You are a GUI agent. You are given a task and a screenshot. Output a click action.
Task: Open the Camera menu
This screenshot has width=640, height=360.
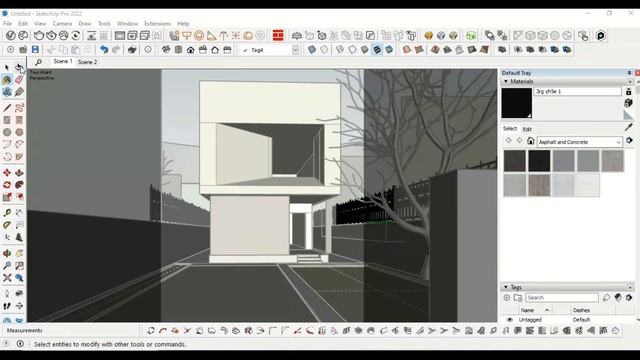[x=62, y=23]
